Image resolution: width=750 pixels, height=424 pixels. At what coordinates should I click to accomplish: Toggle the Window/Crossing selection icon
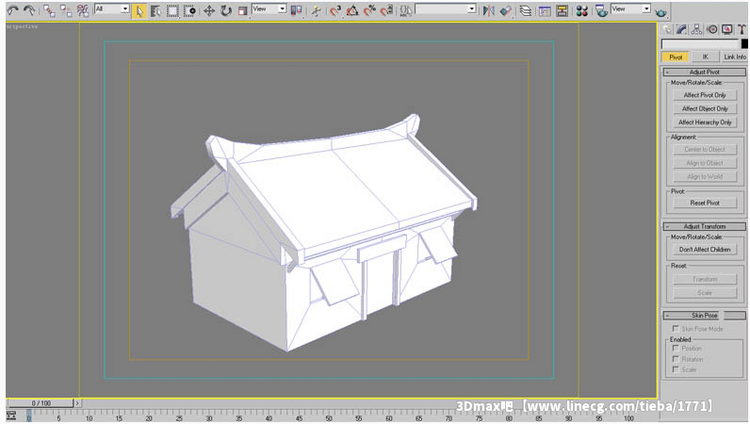[190, 11]
